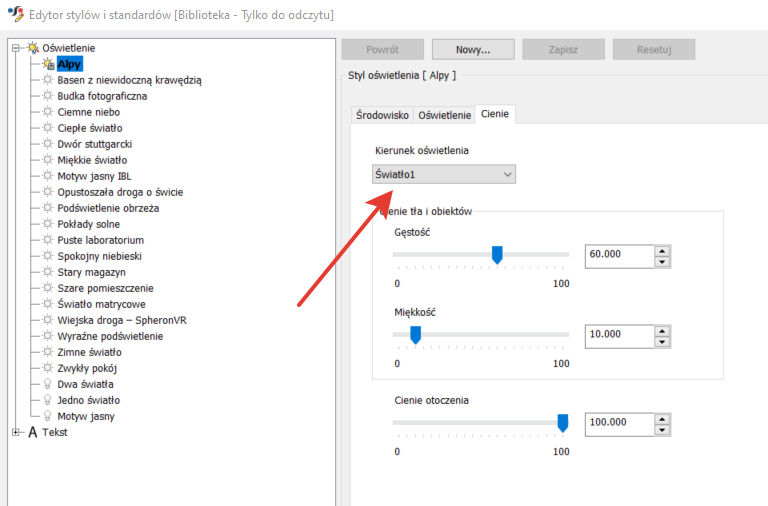
Task: Select the Cienie tab
Action: click(x=495, y=114)
